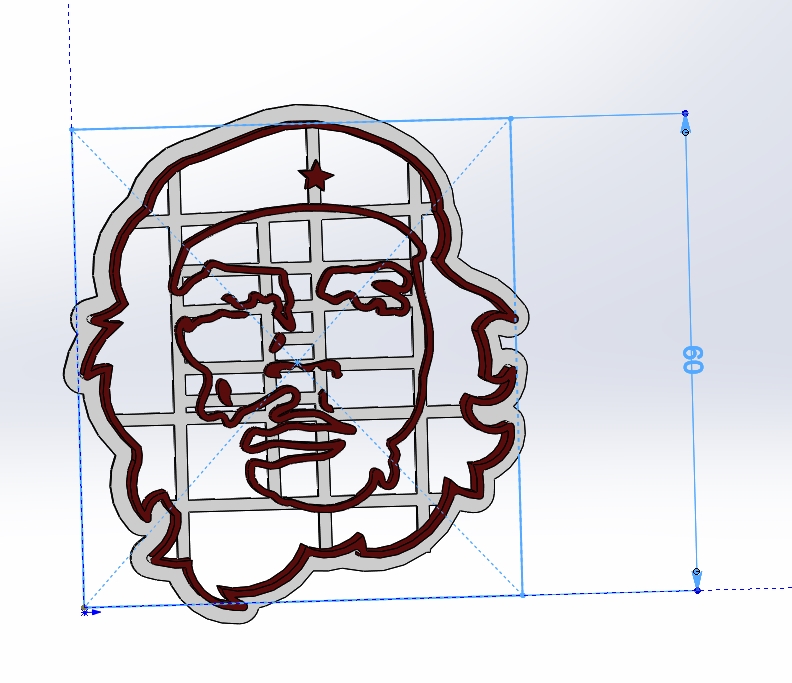Viewport: 792px width, 683px height.
Task: Click the dimension's lower arrowhead handle
Action: [x=697, y=572]
